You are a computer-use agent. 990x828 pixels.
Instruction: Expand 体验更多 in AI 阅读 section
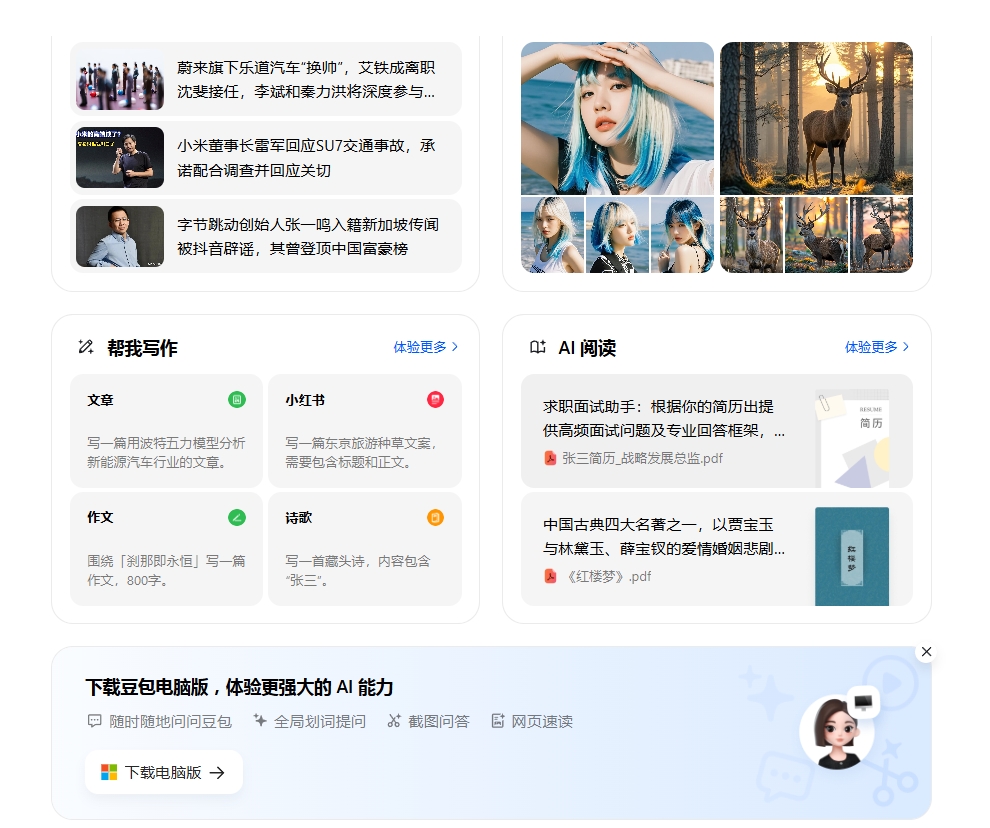pyautogui.click(x=877, y=347)
